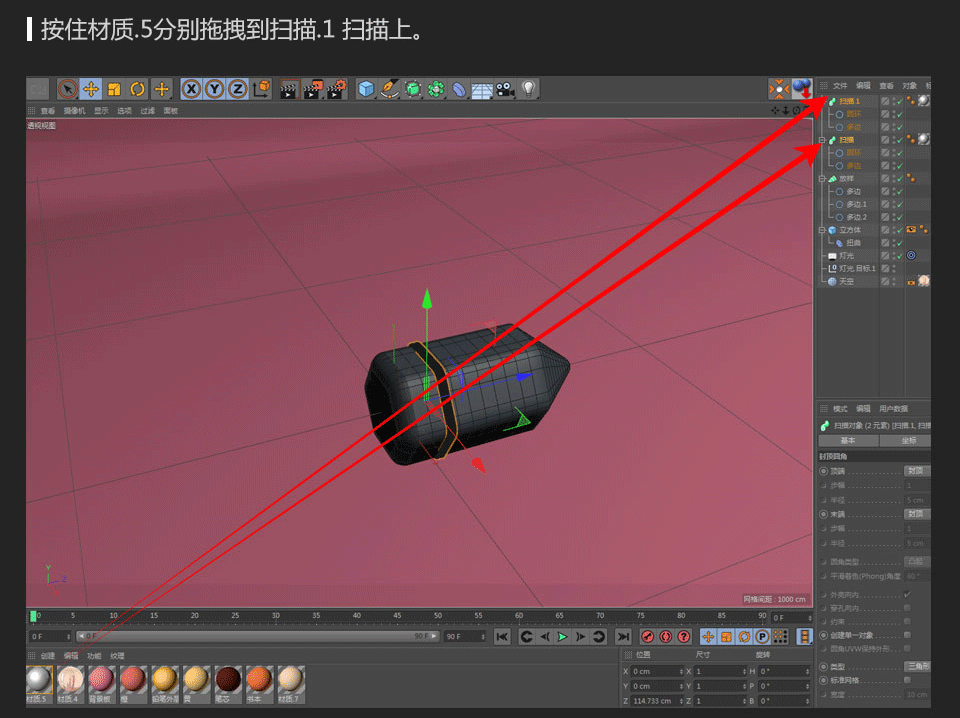The image size is (960, 718).
Task: Select the Move tool in the toolbar
Action: (x=90, y=88)
